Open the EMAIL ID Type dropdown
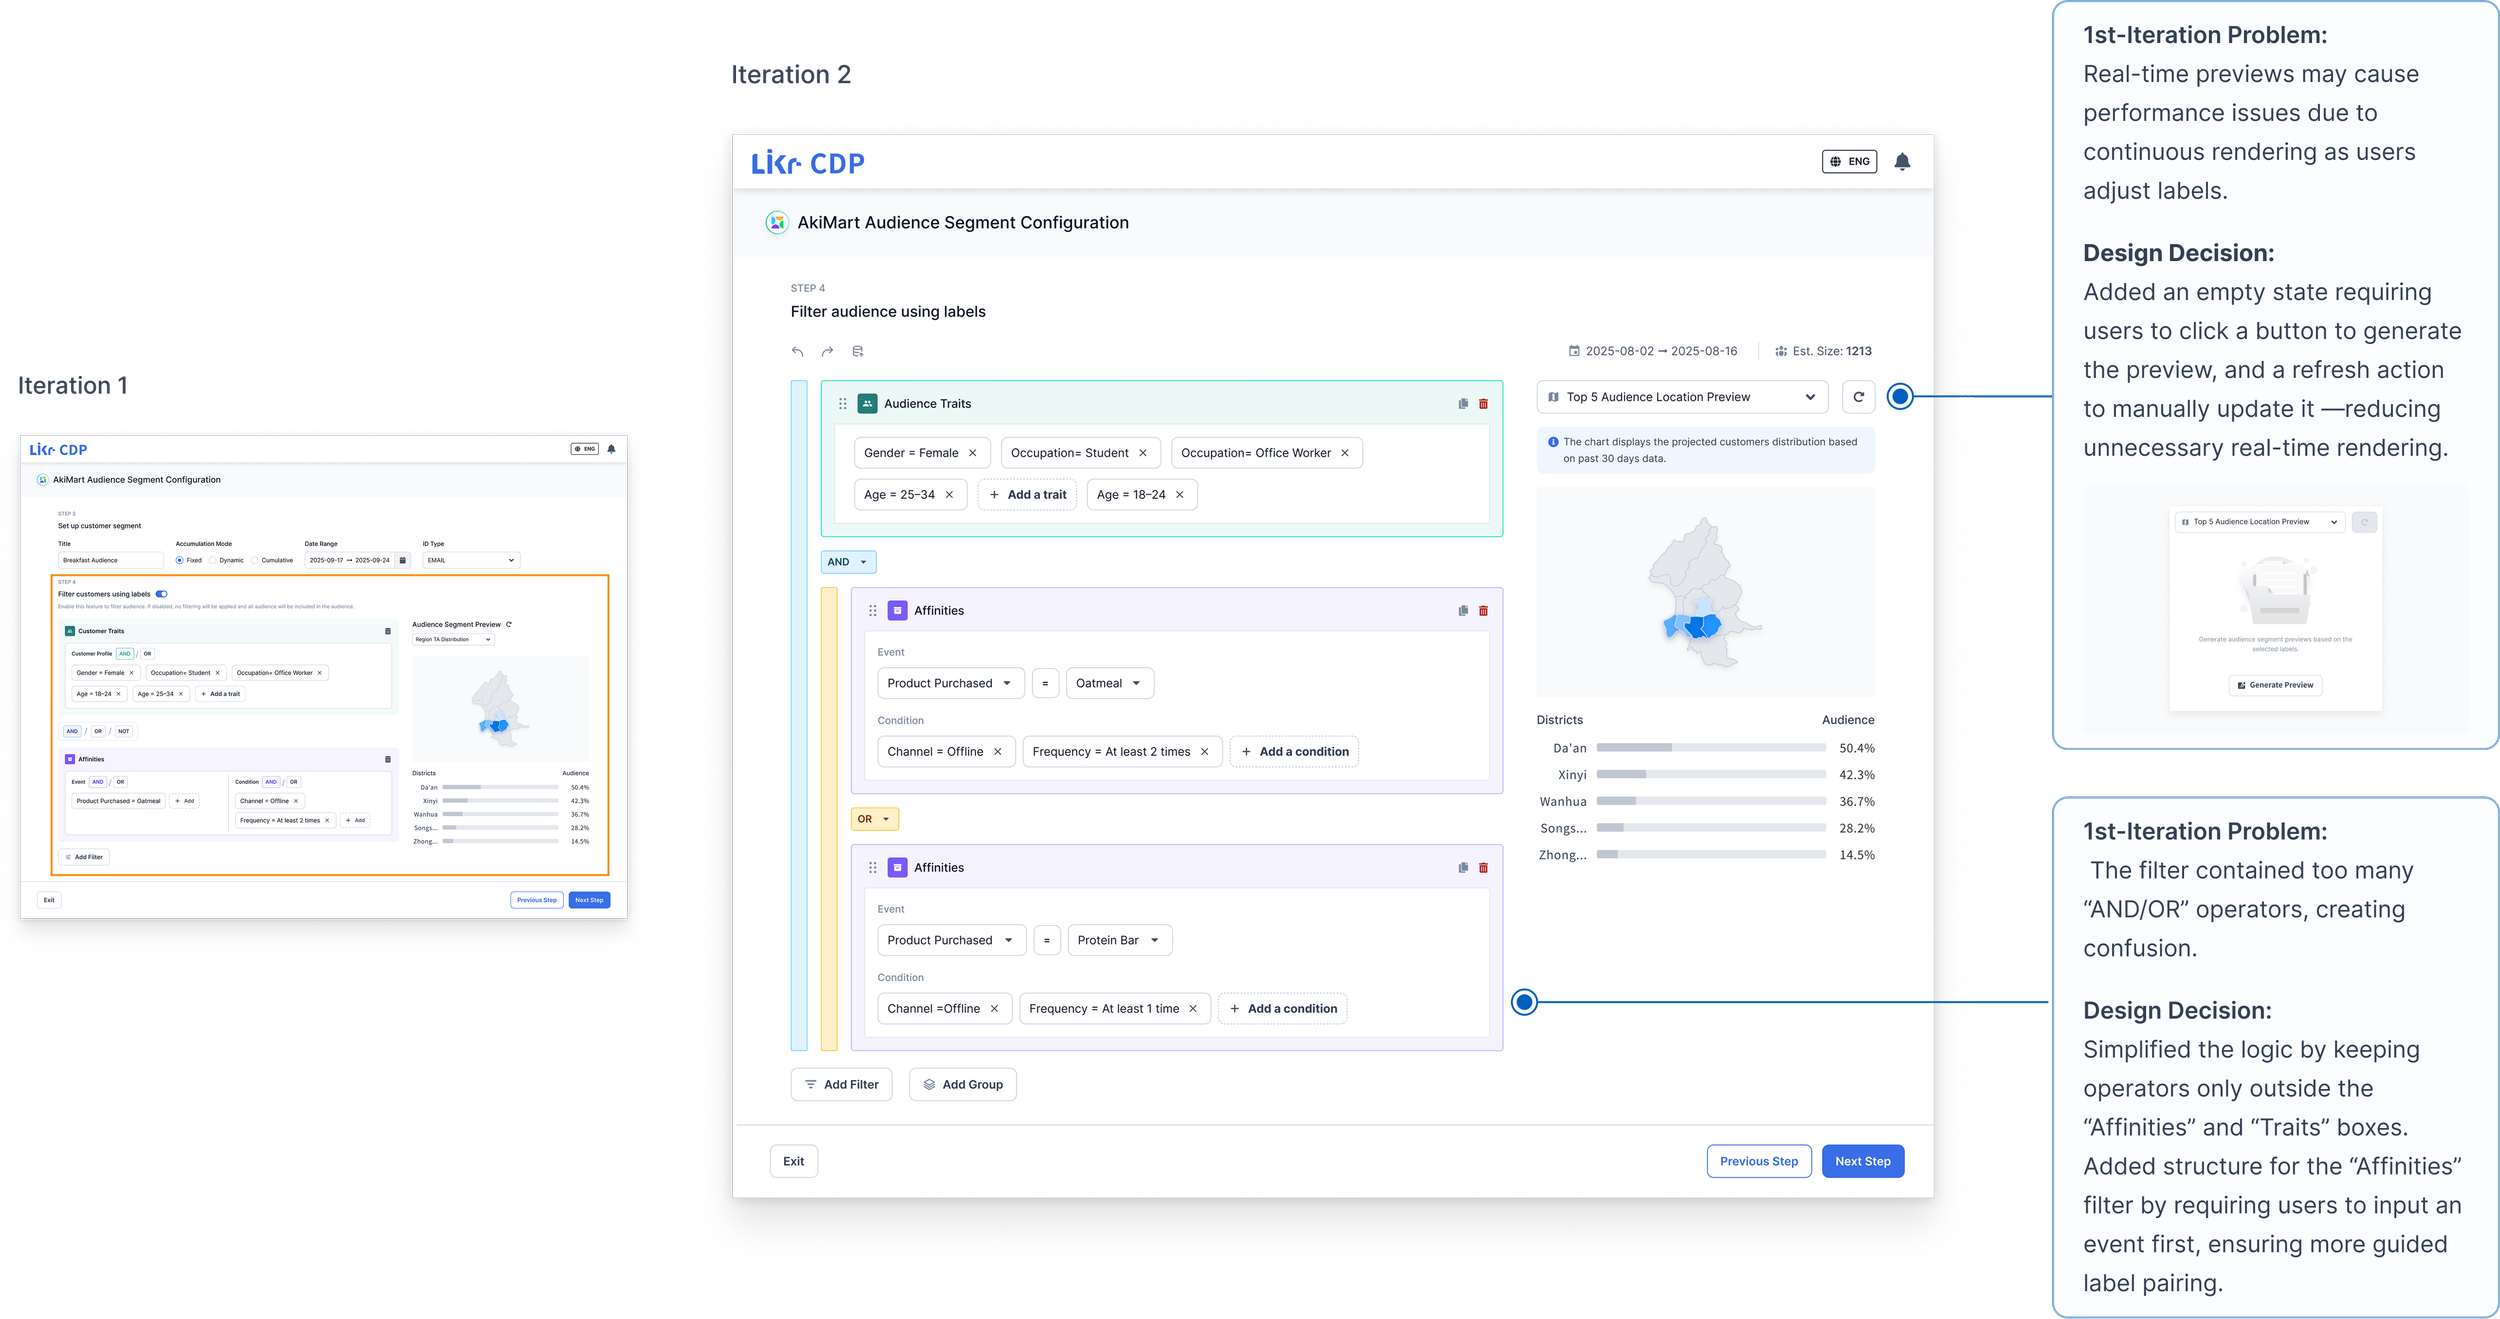The image size is (2500, 1319). click(471, 561)
